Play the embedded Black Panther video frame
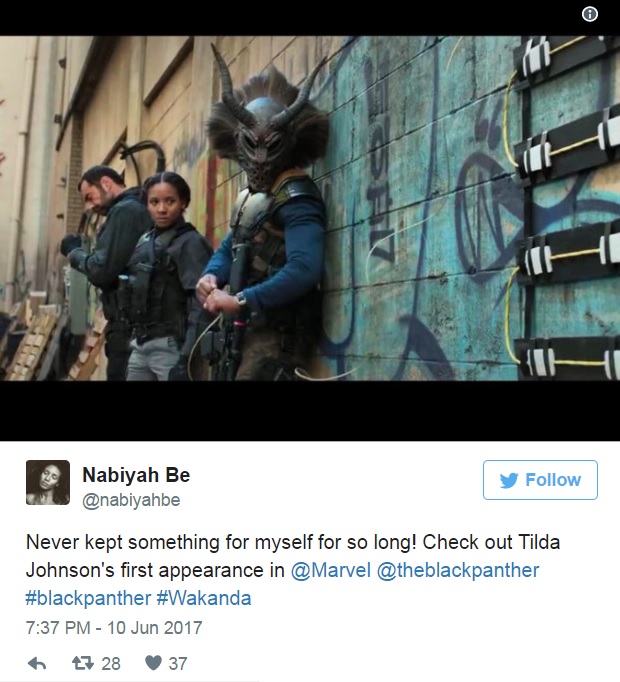Screen dimensions: 620x682 pyautogui.click(x=310, y=208)
